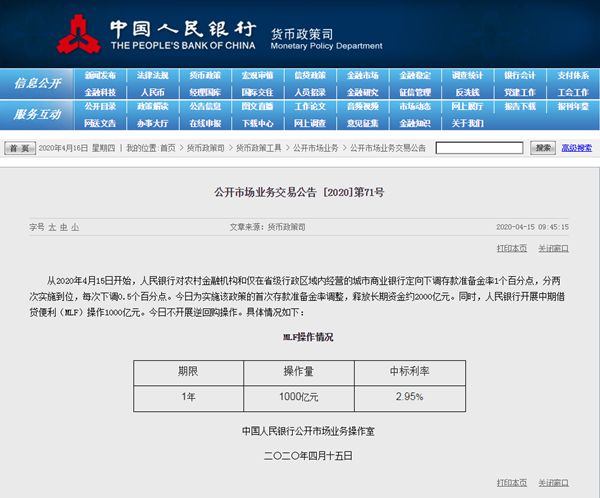Select the 金融稳定 menu item
600x498 pixels.
415,75
